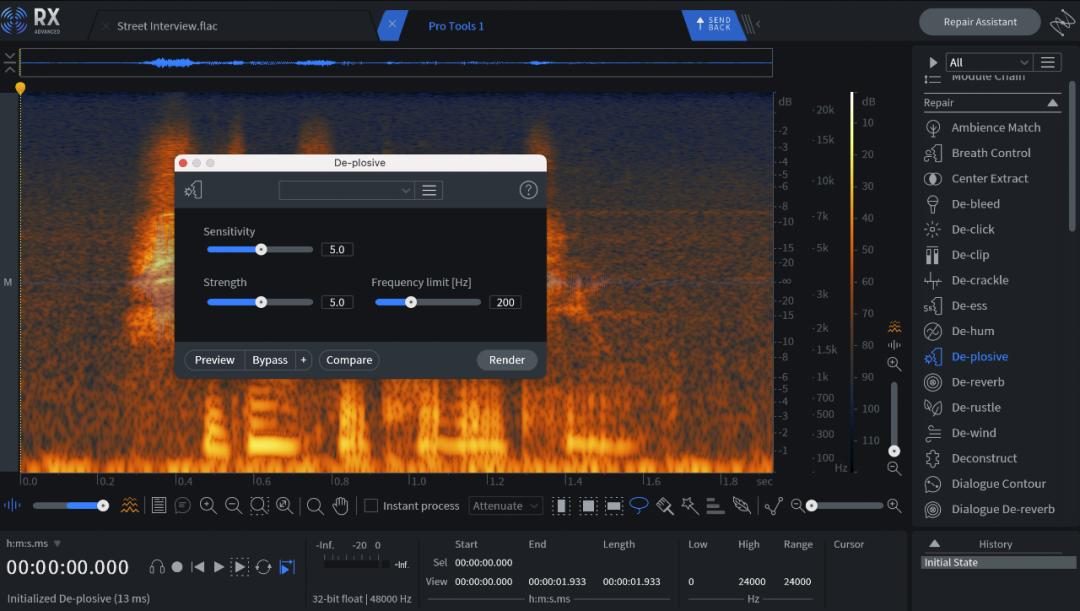The image size is (1080, 611).
Task: Toggle loop playback
Action: pos(263,567)
